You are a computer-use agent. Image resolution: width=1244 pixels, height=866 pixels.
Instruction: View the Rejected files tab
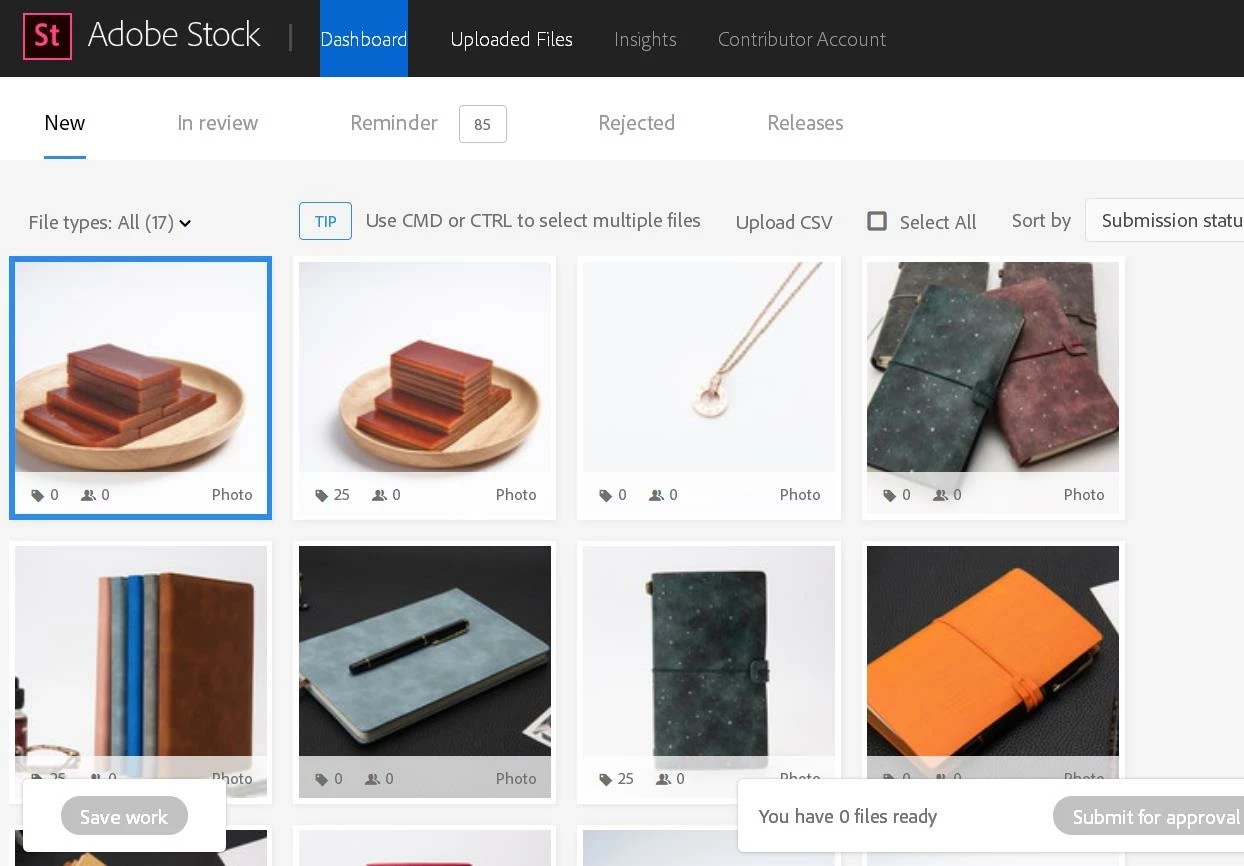(636, 123)
